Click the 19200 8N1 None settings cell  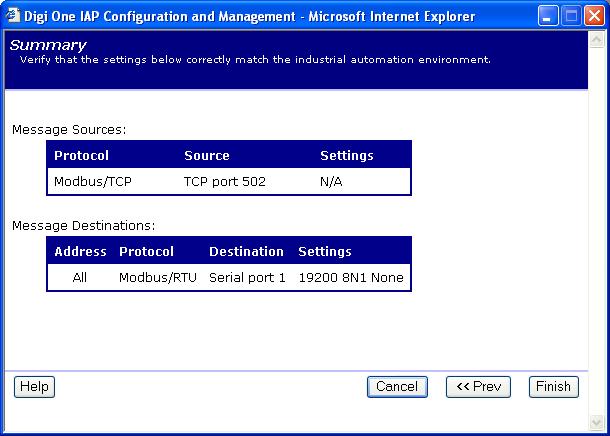351,278
